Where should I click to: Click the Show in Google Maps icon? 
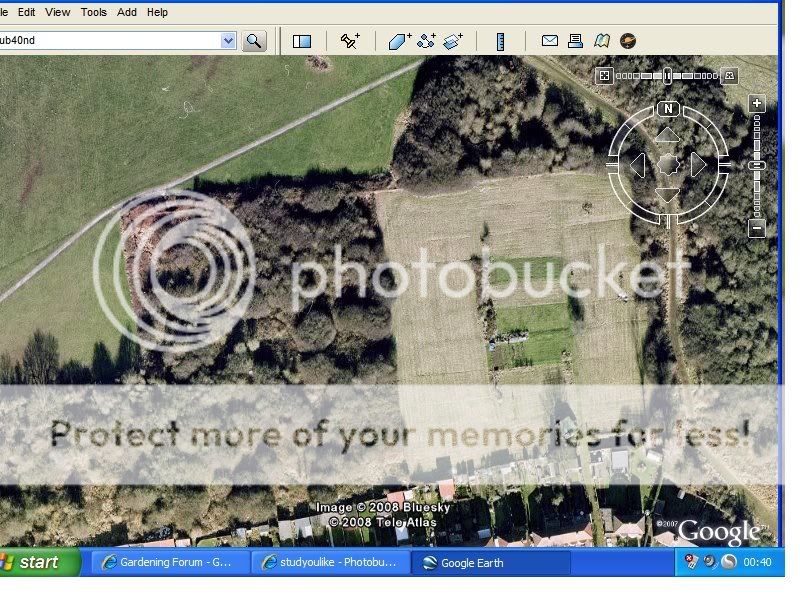tap(601, 41)
